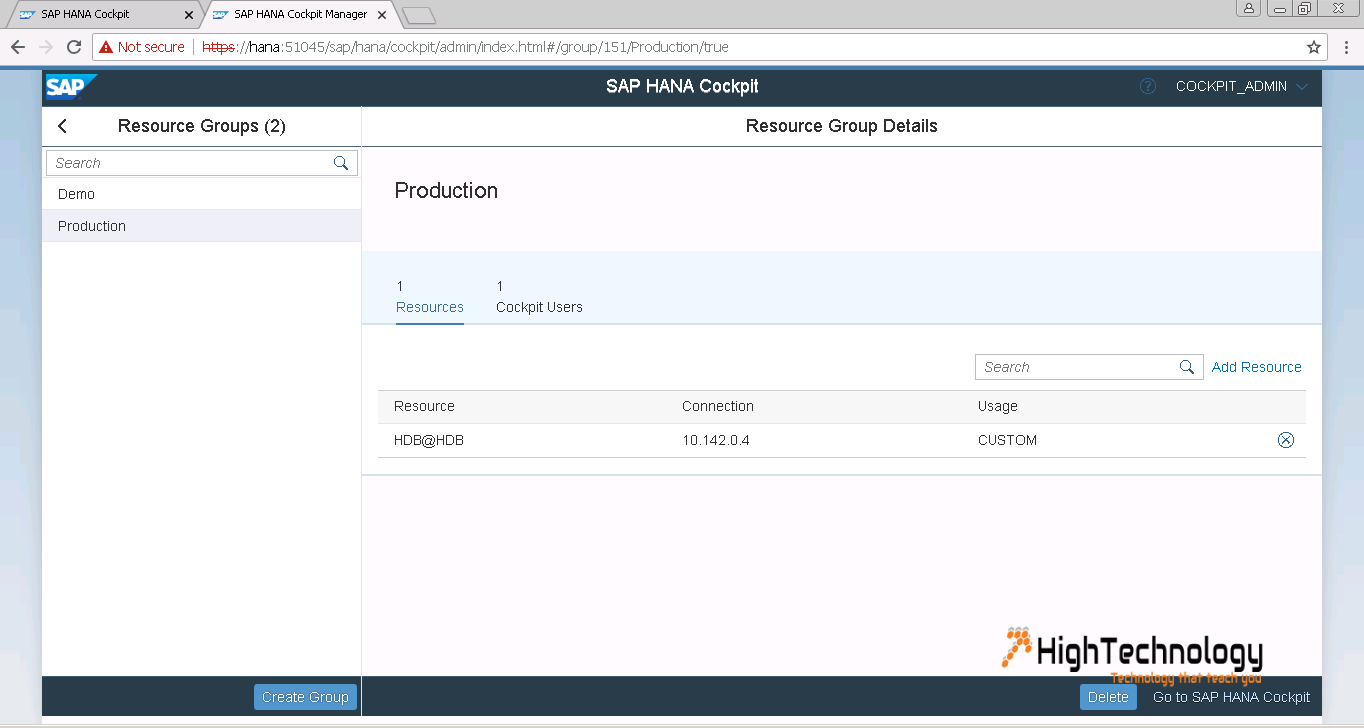Click the SAP logo in header

coord(70,87)
